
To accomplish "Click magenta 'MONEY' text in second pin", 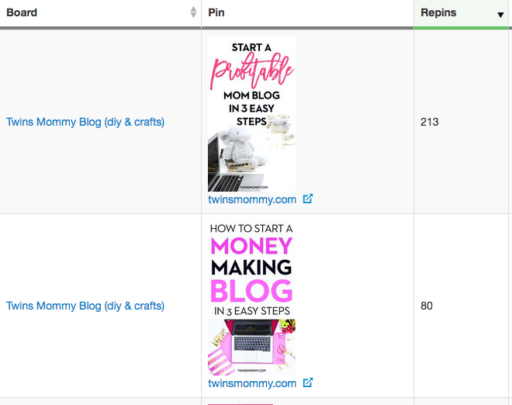I will pos(252,246).
